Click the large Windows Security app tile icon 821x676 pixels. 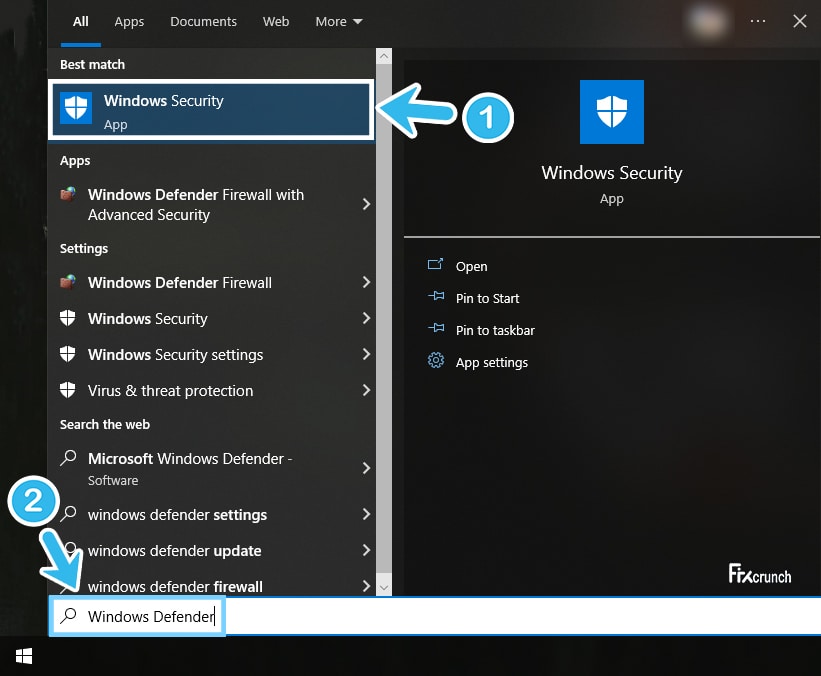[x=612, y=112]
